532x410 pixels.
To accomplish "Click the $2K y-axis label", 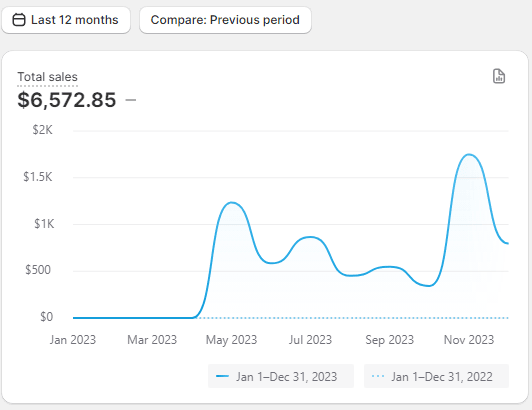I will pos(42,130).
